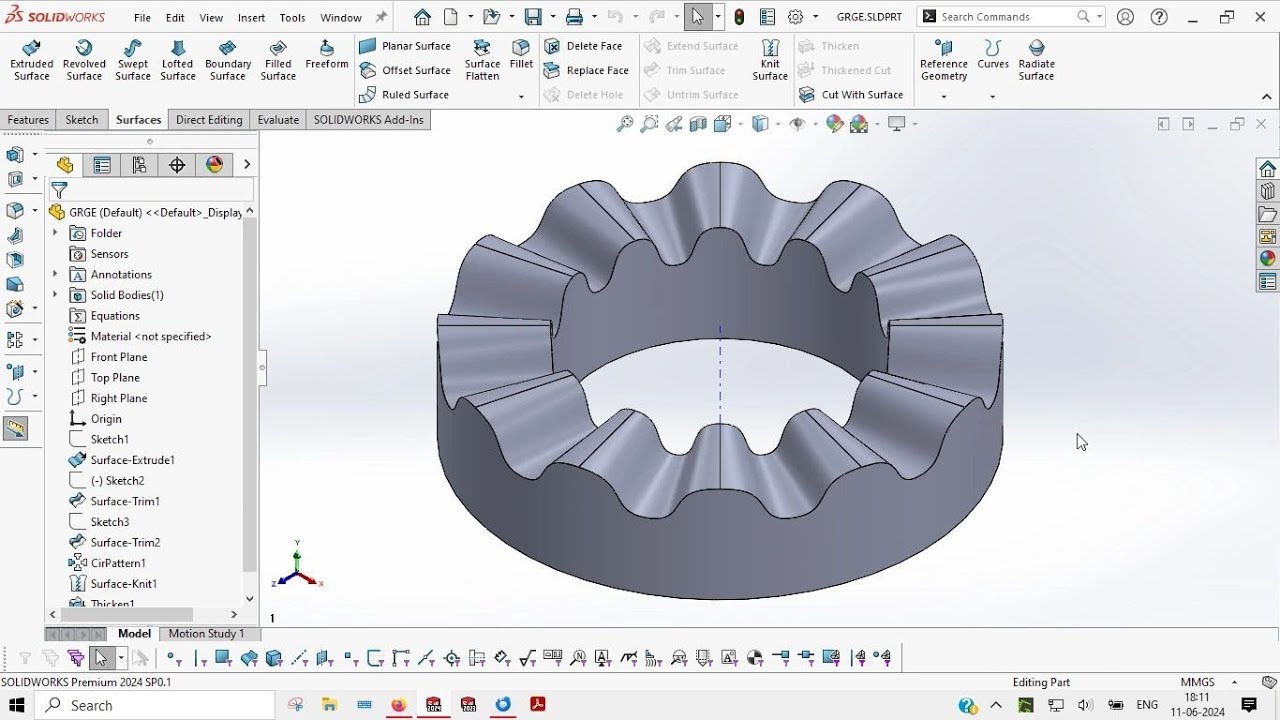Open the Fillet dropdown arrow

[521, 97]
